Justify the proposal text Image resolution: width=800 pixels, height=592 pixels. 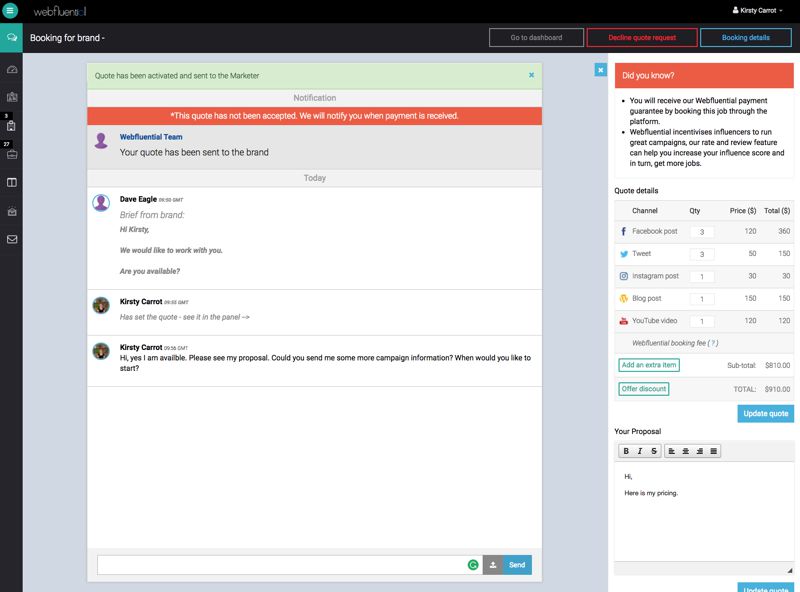(x=714, y=451)
